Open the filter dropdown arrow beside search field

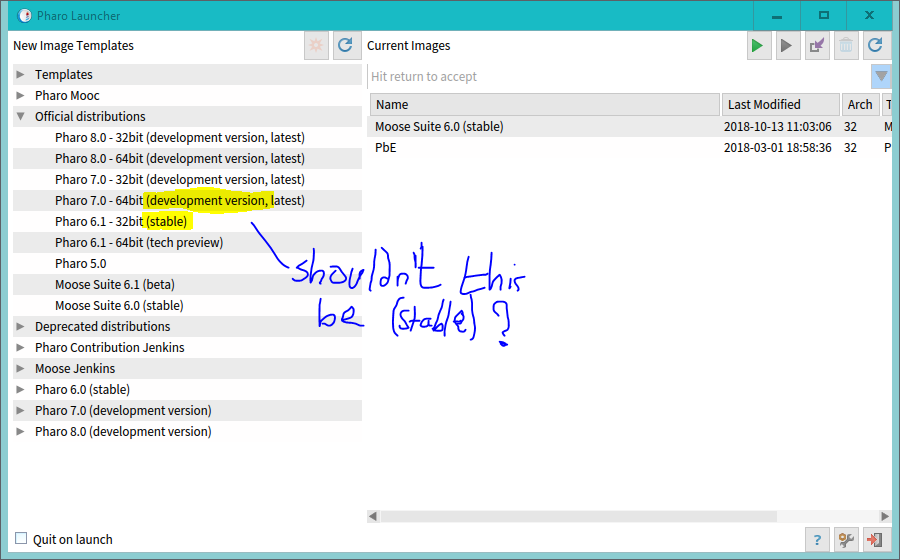point(881,76)
